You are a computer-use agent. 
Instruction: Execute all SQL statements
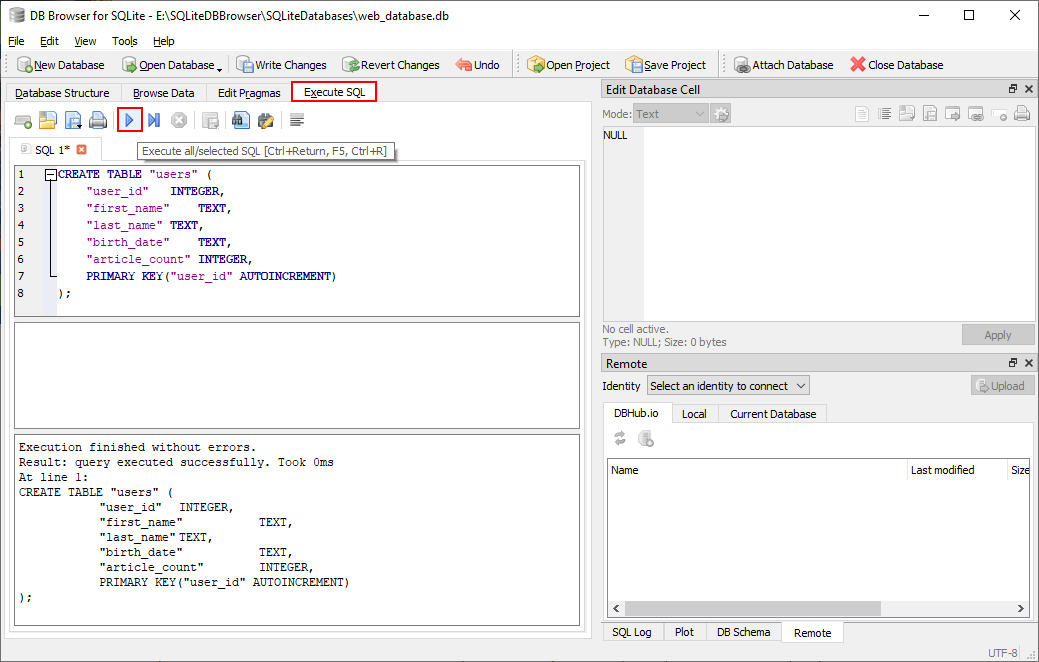click(x=130, y=120)
